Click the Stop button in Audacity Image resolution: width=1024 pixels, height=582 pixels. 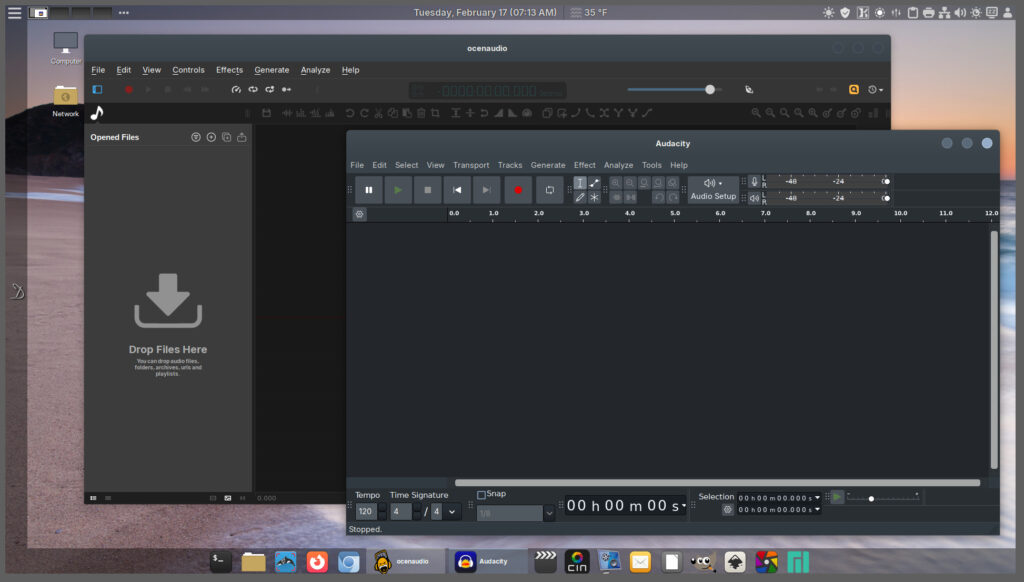click(428, 190)
